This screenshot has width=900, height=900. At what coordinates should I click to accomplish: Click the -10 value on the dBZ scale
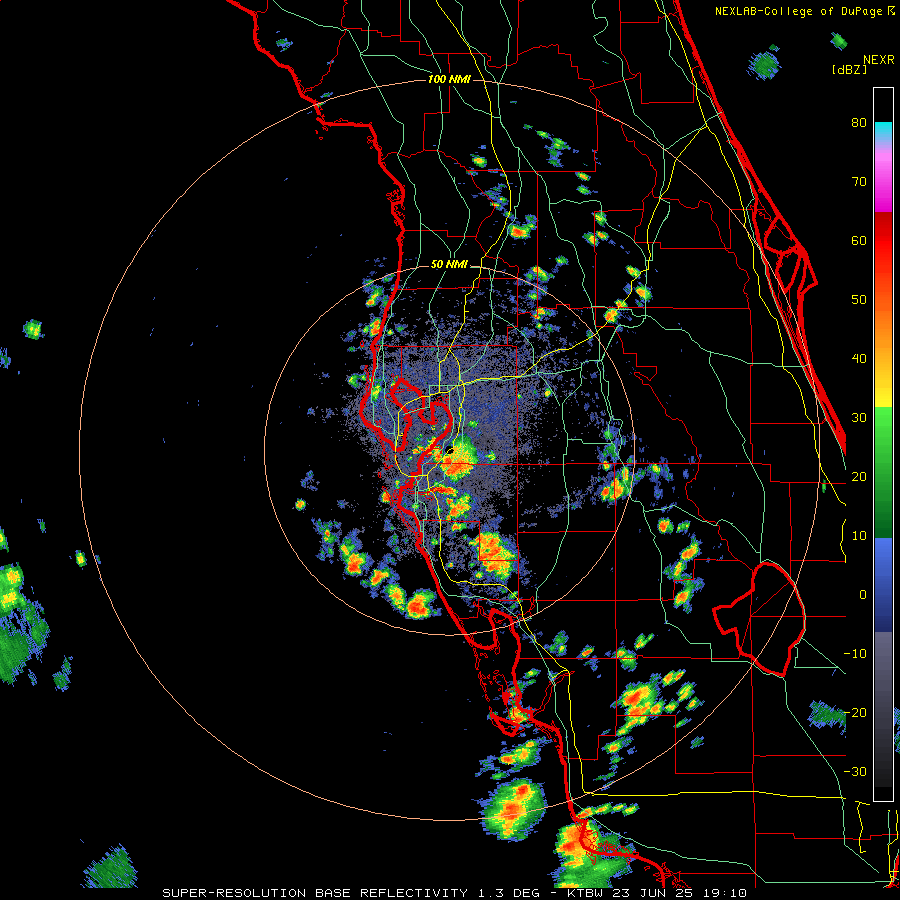(855, 654)
